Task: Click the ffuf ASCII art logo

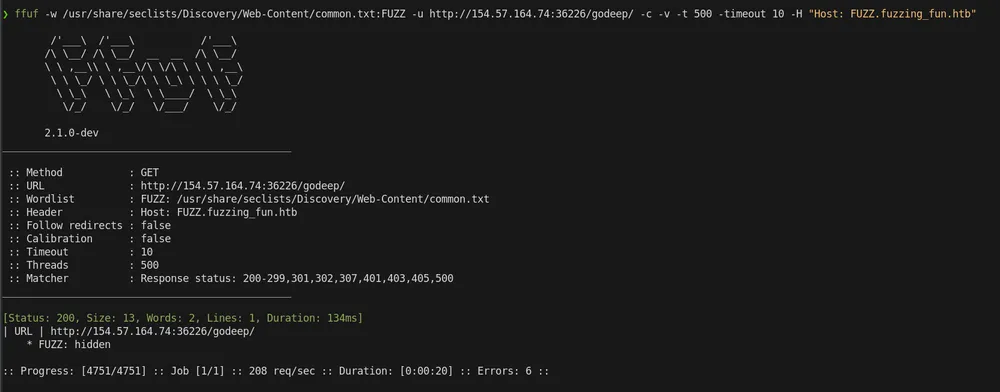Action: (x=143, y=75)
